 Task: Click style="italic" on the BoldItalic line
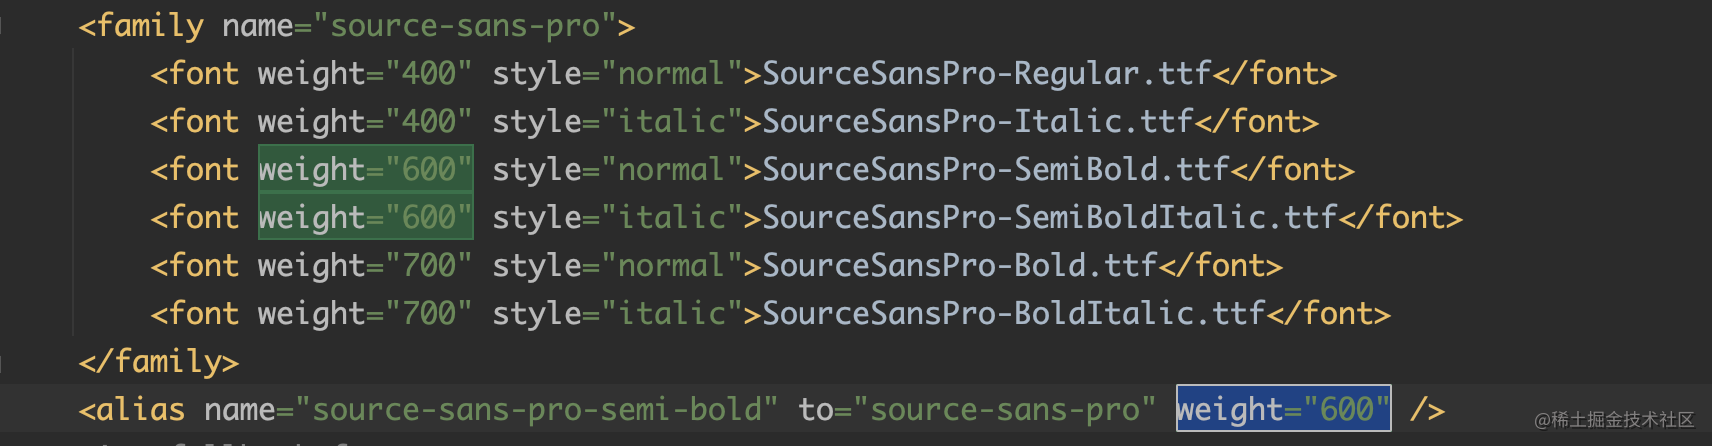point(617,314)
